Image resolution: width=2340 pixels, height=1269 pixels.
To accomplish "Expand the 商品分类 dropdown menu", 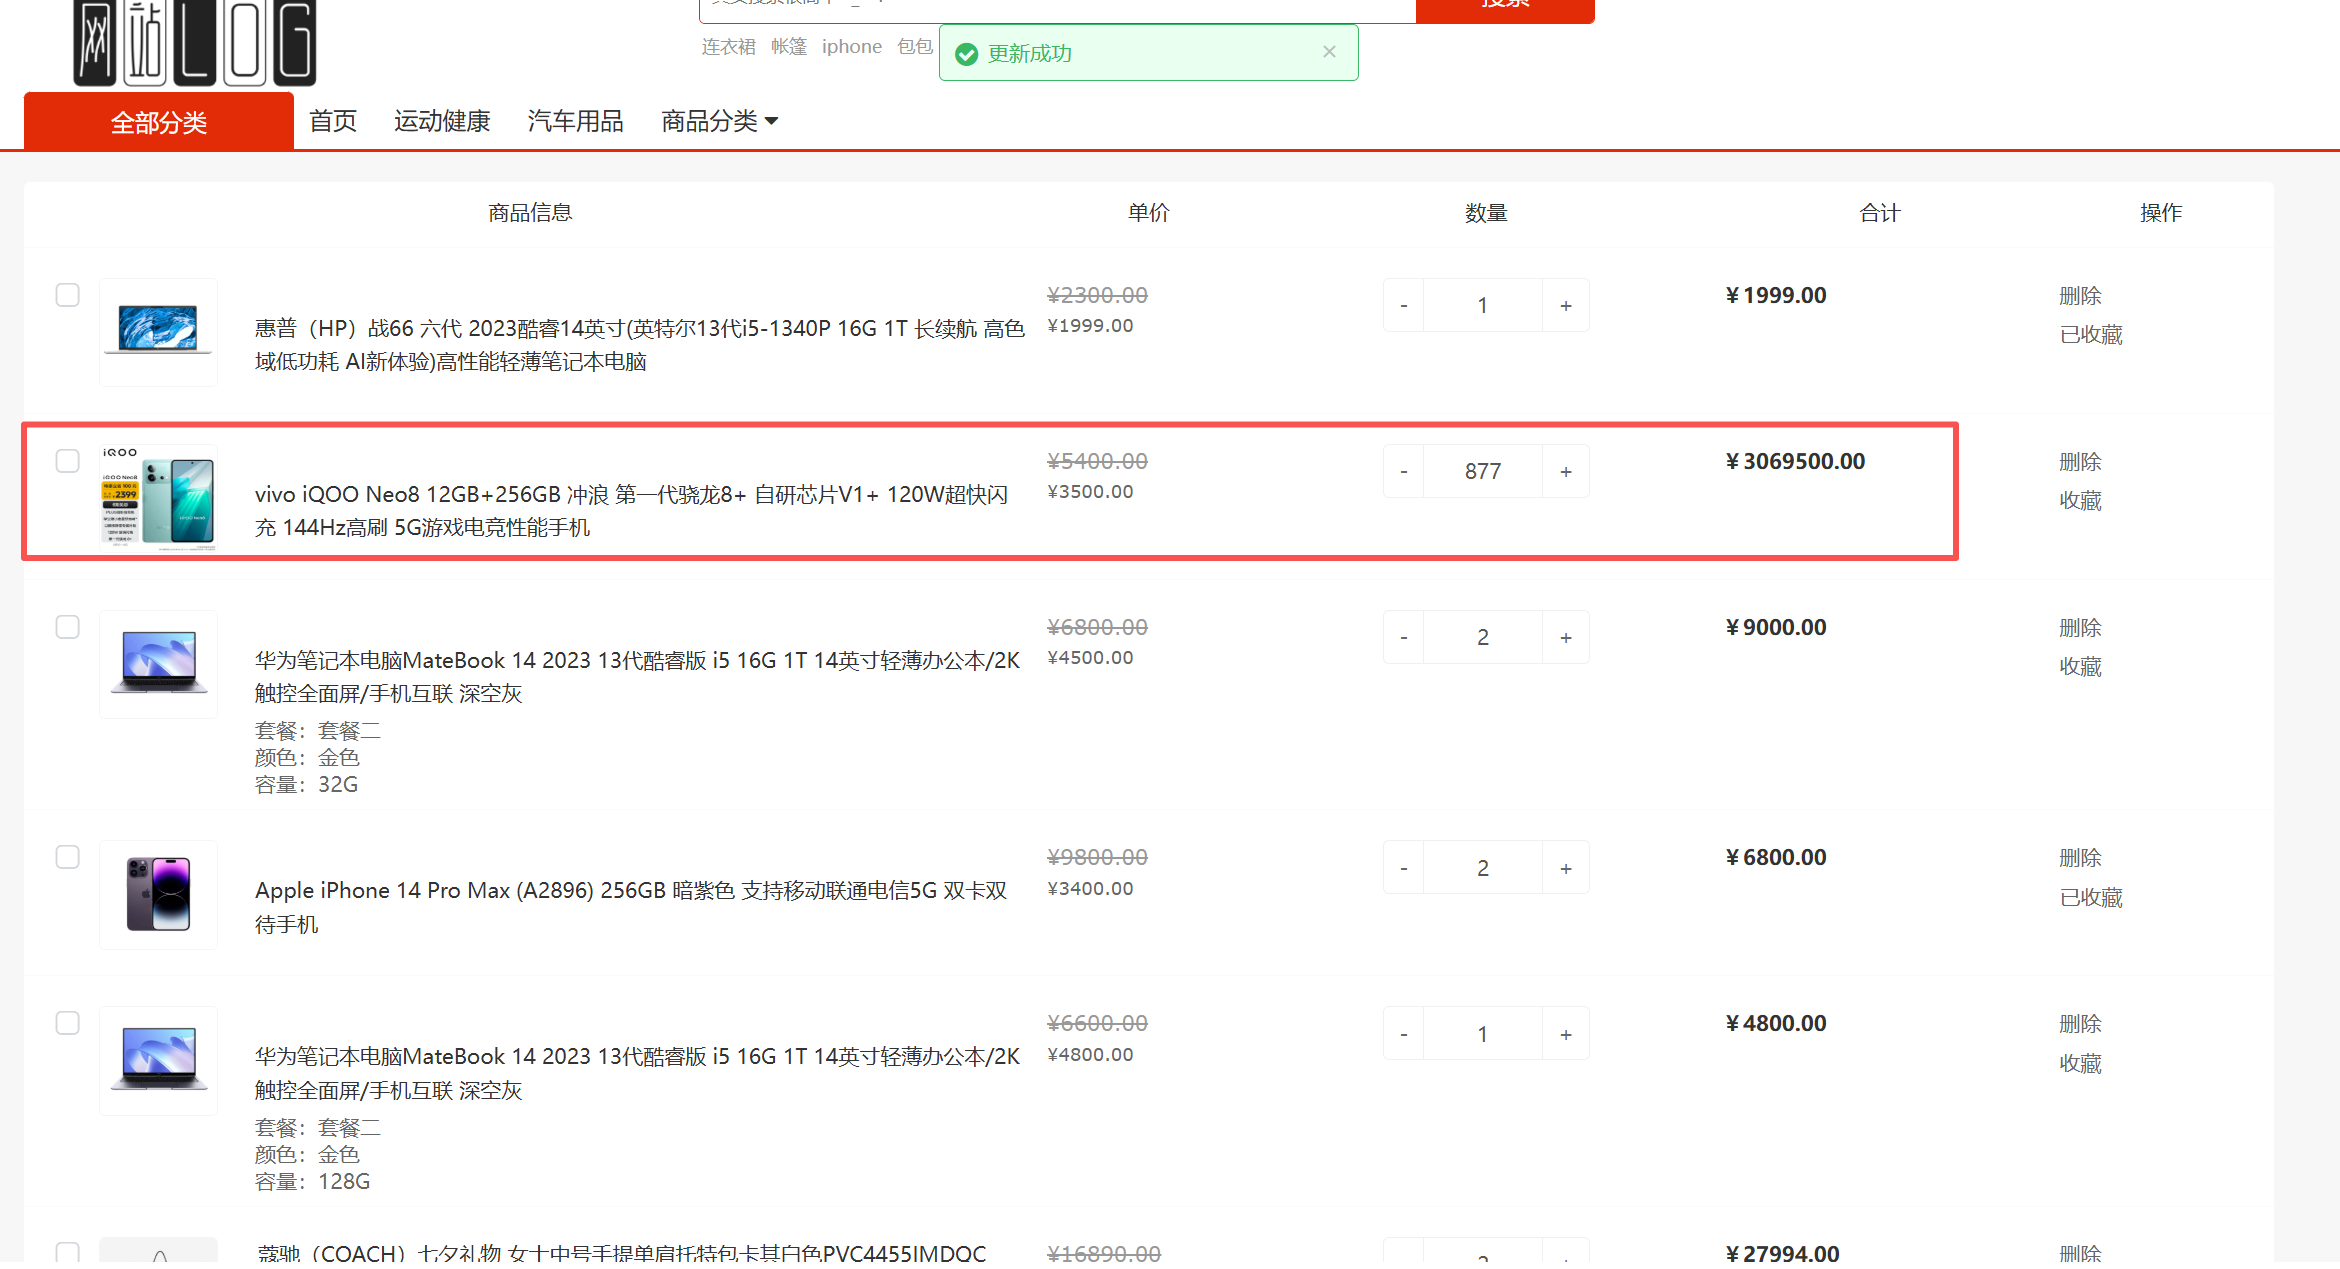I will (x=720, y=121).
